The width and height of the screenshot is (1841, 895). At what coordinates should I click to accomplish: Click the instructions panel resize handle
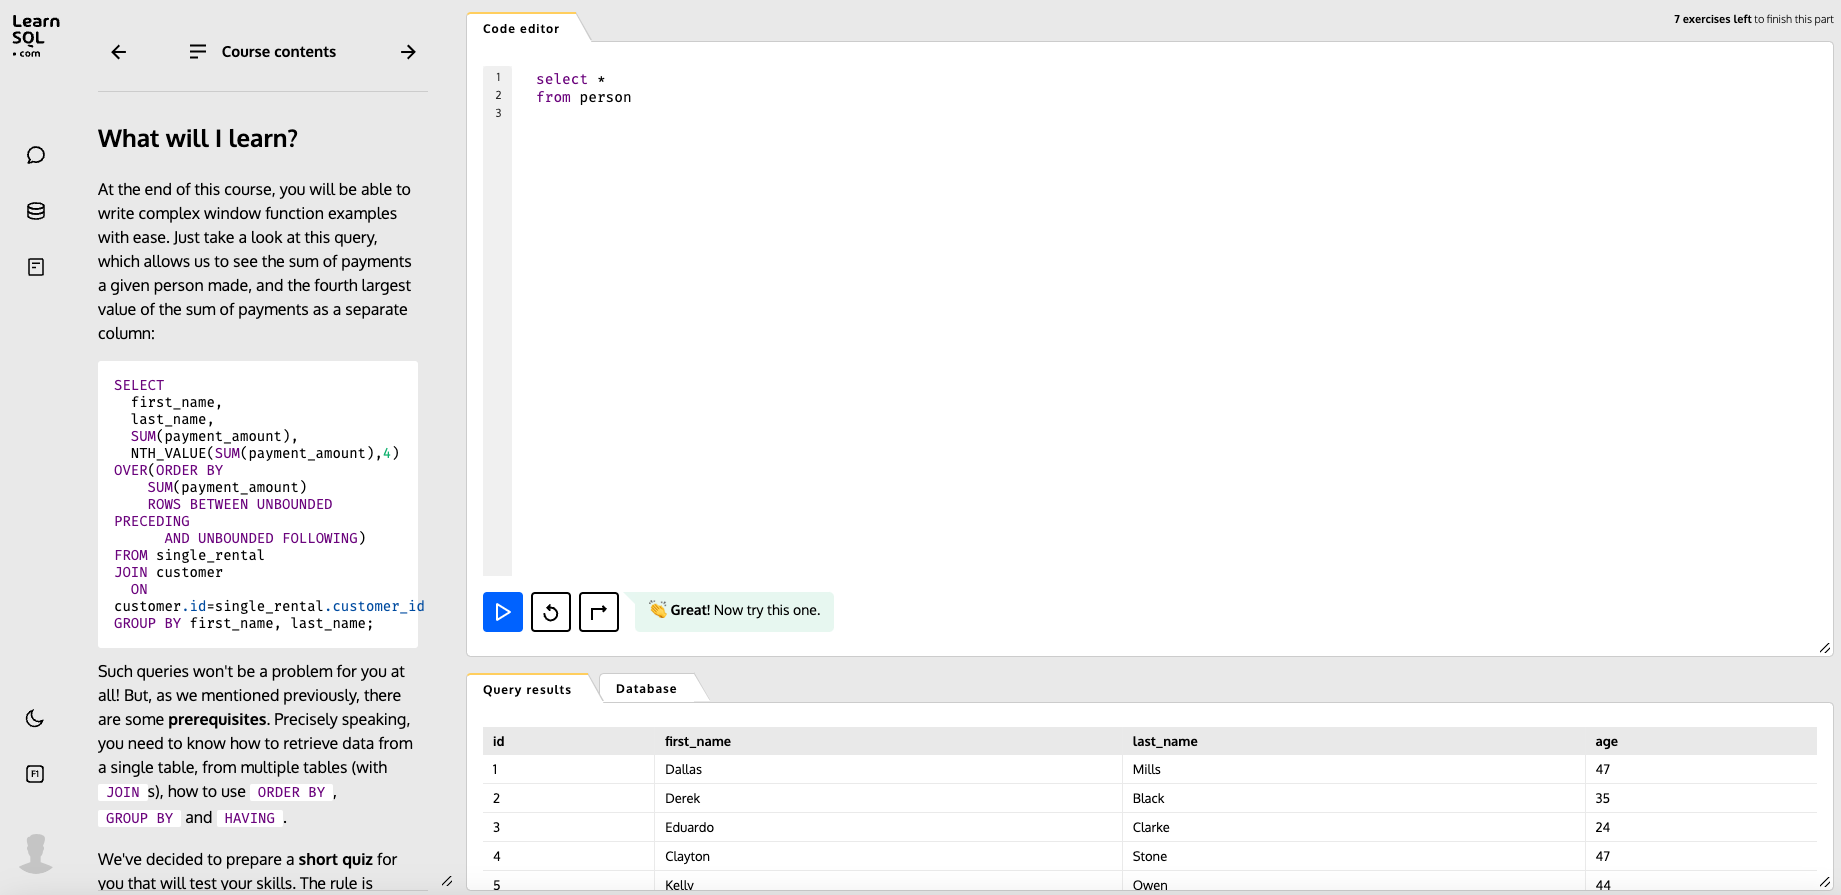coord(447,881)
